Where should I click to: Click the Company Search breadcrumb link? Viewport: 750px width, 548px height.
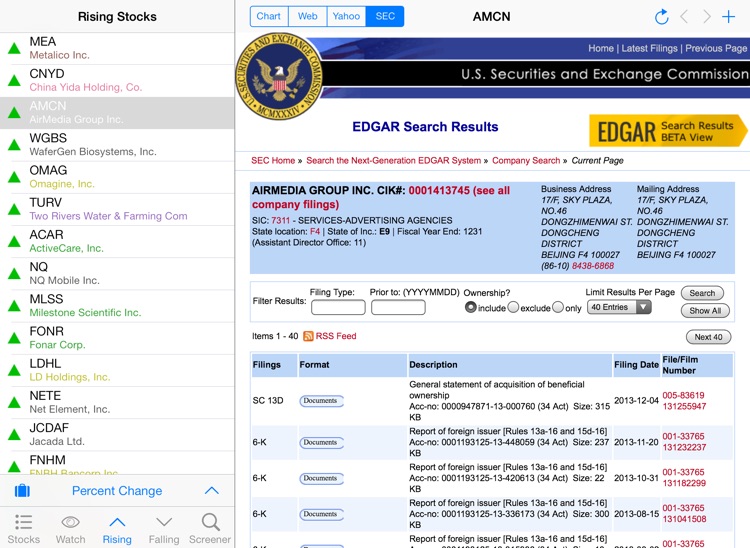coord(526,161)
